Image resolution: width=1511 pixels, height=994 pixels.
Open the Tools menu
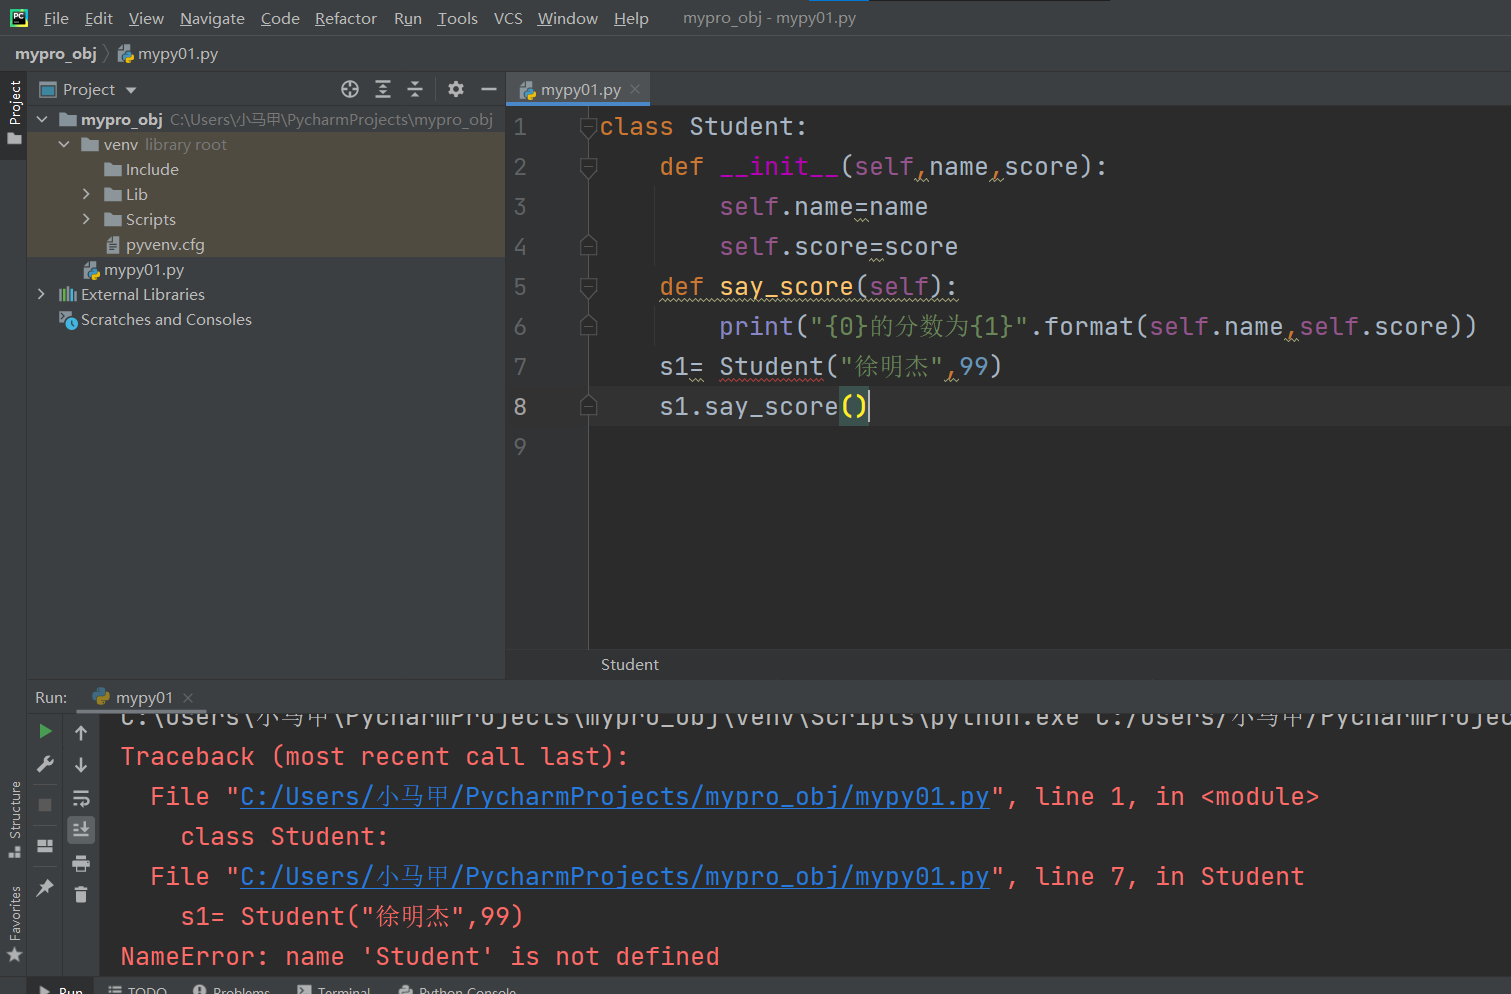[x=457, y=18]
